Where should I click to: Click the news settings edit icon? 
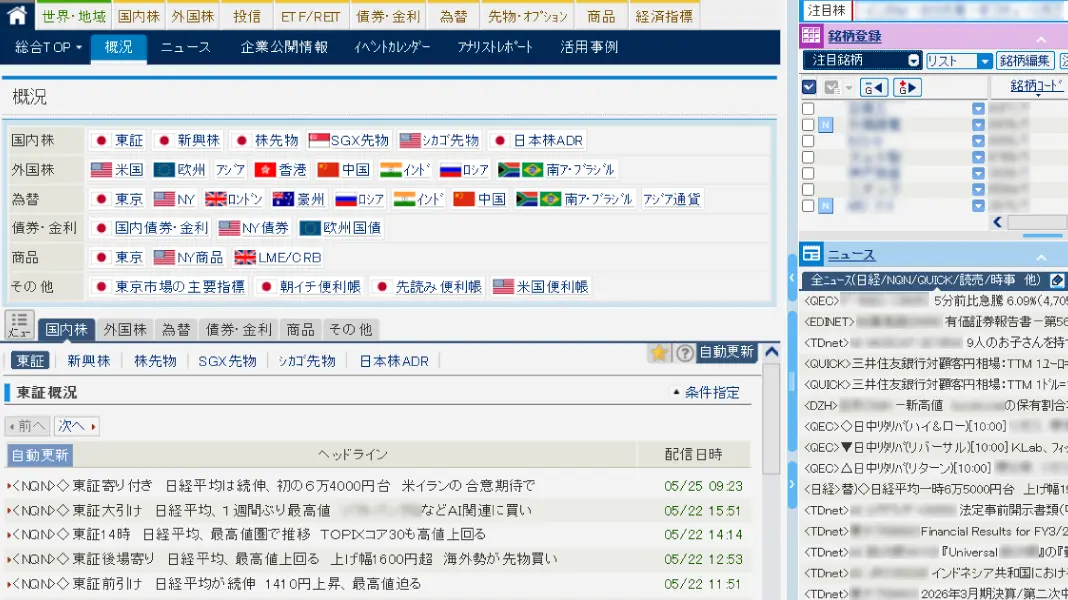pos(1056,280)
